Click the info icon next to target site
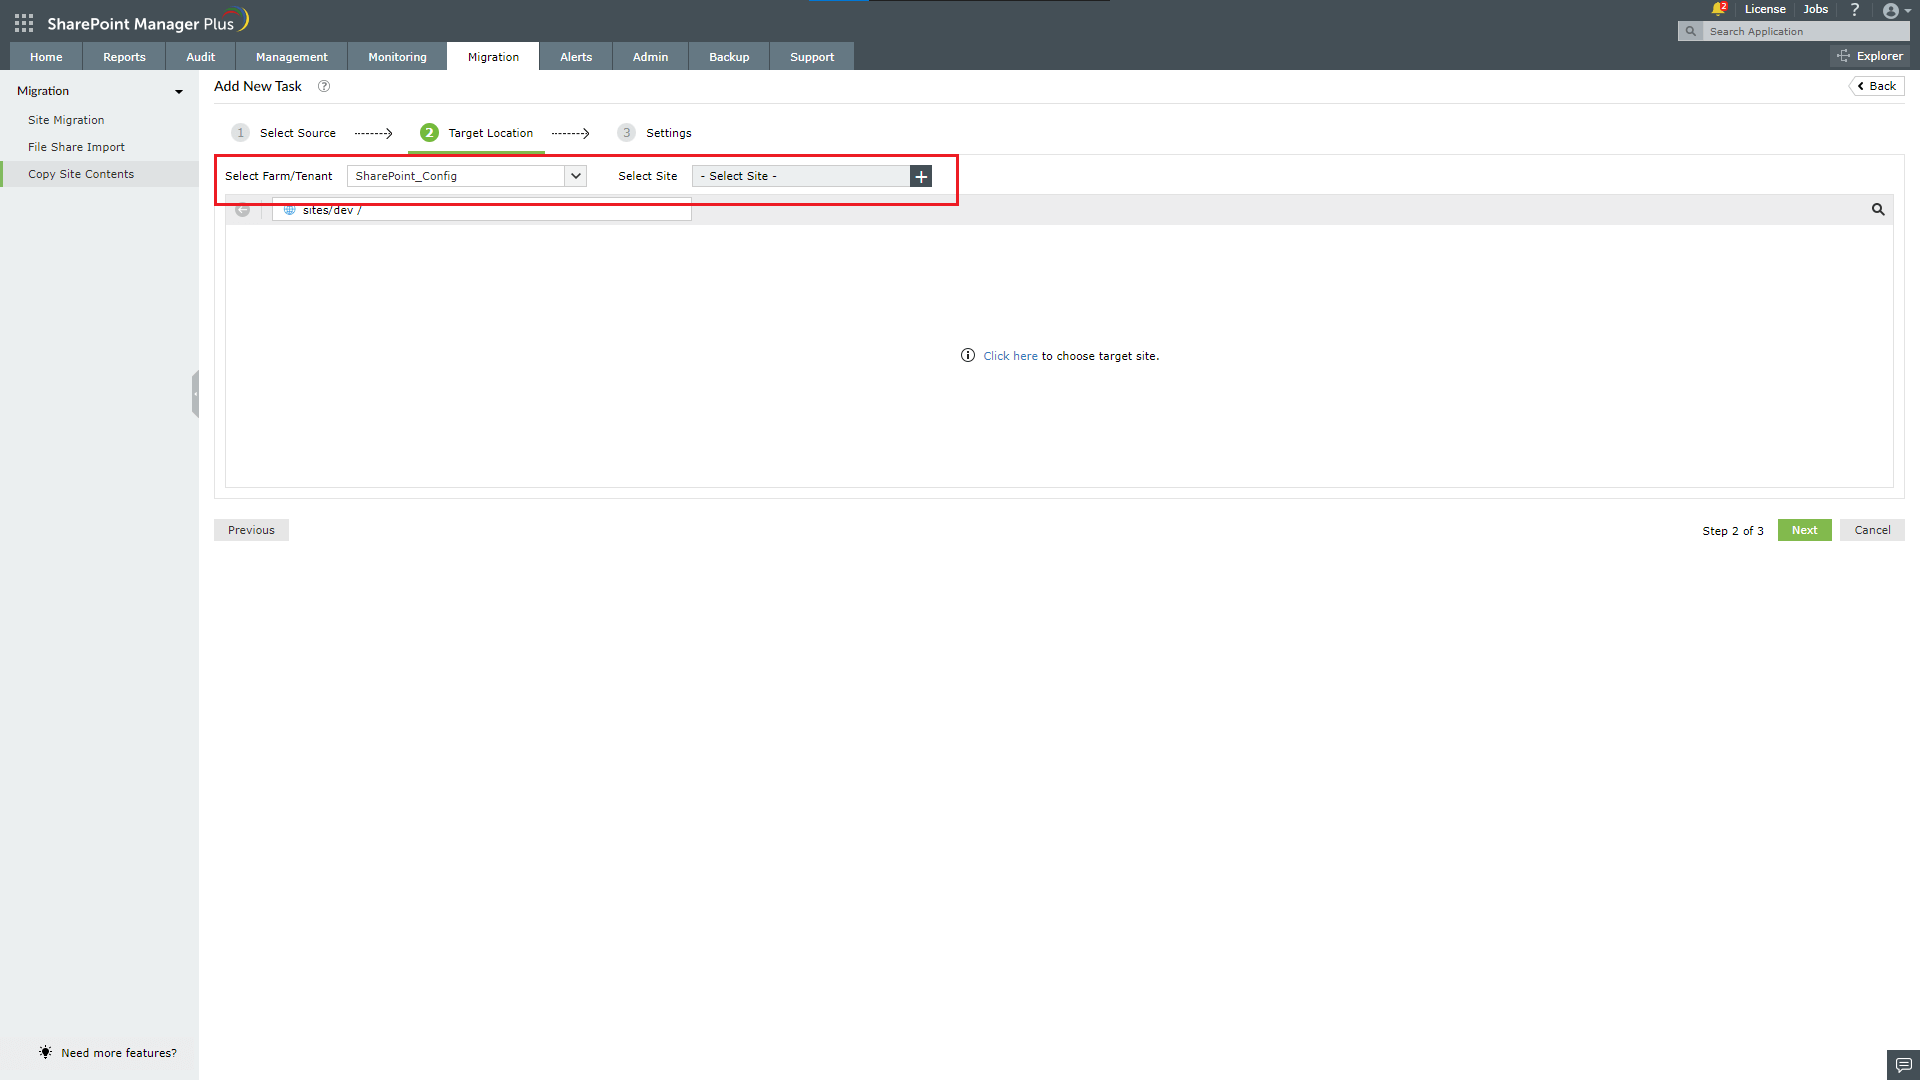1920x1080 pixels. [967, 355]
